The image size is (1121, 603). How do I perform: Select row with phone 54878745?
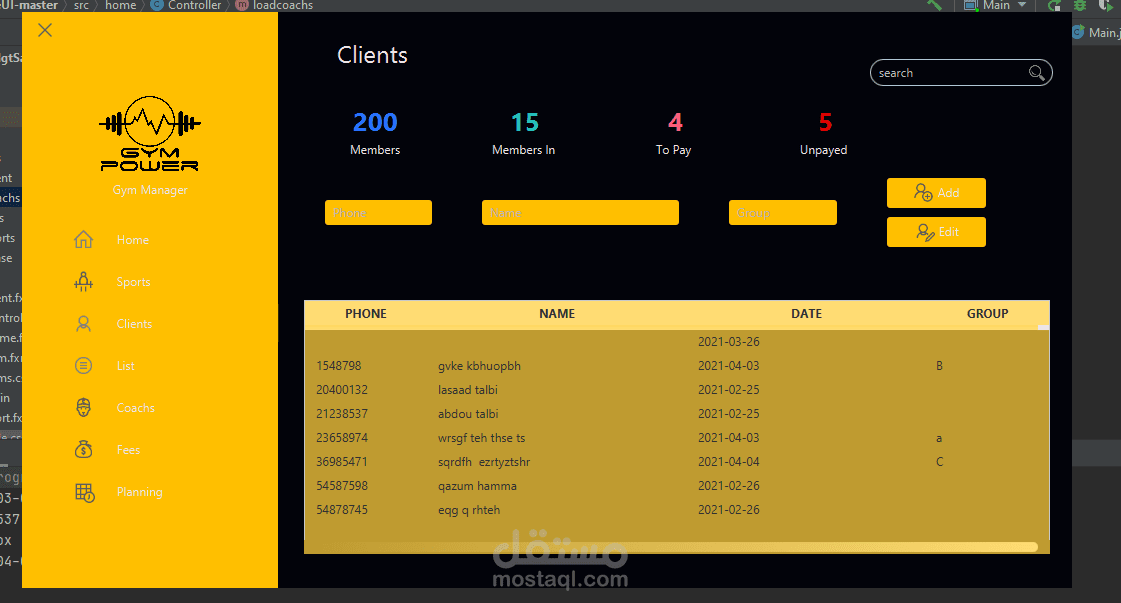676,510
